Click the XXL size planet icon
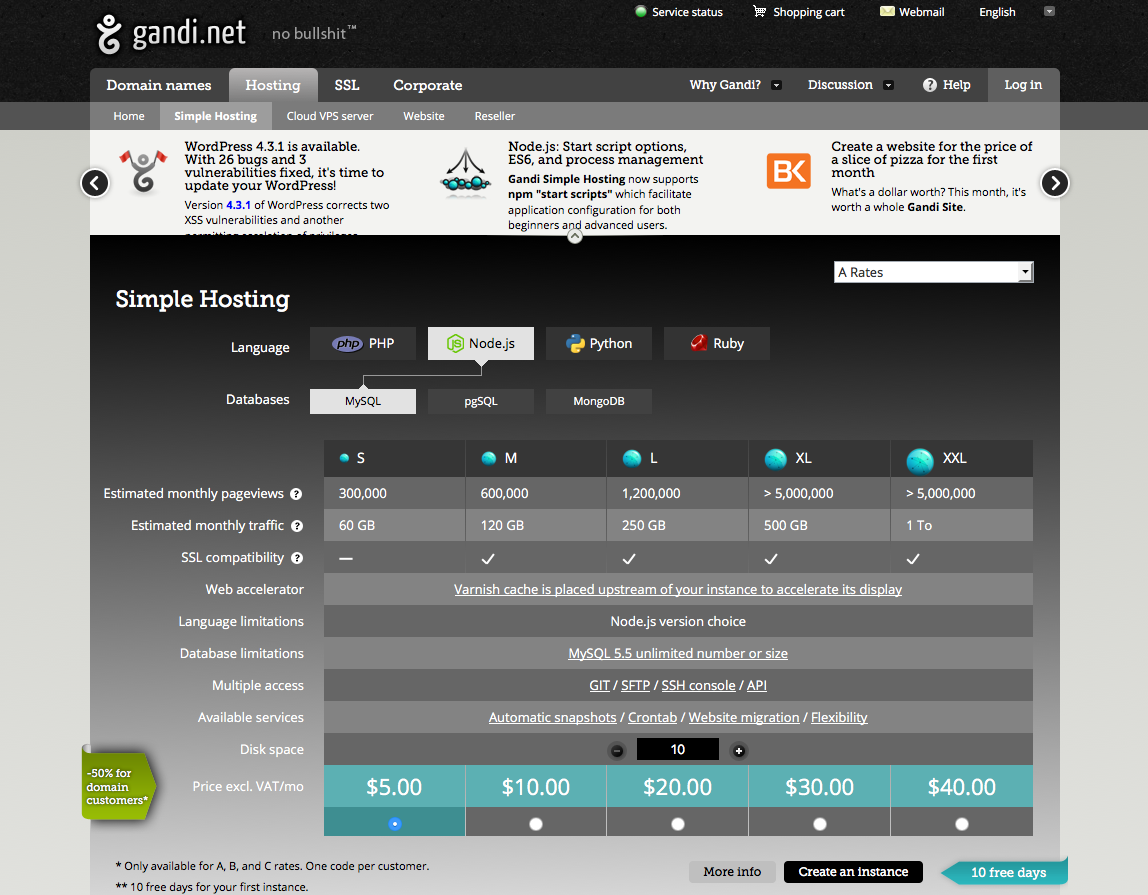Viewport: 1148px width, 895px height. (920, 461)
